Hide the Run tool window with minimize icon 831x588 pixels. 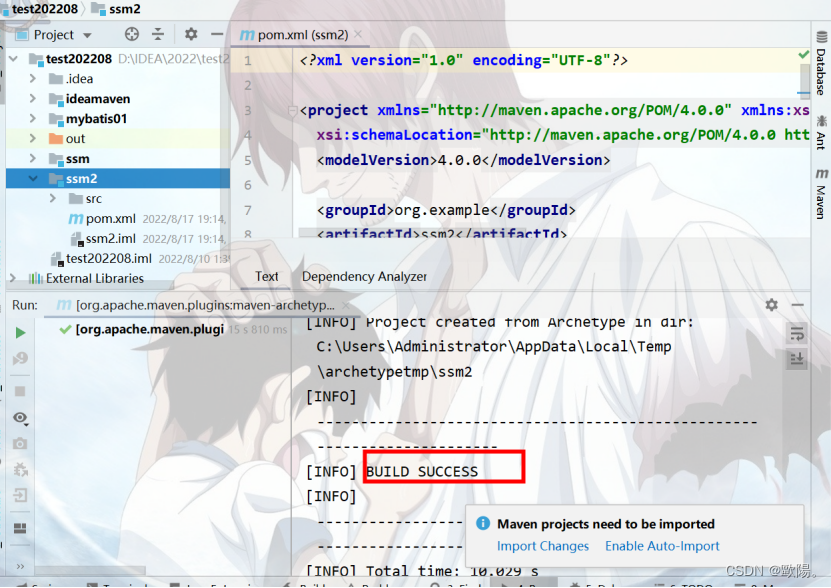(x=797, y=304)
